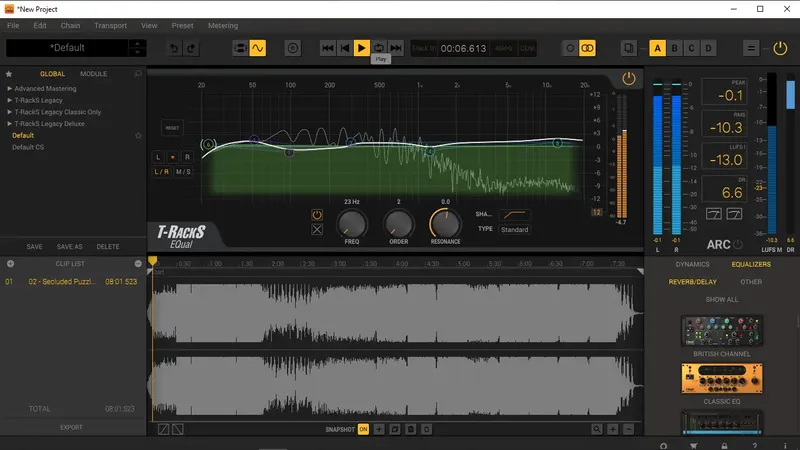Image resolution: width=800 pixels, height=450 pixels.
Task: Add a clip with plus icon
Action: coord(10,264)
